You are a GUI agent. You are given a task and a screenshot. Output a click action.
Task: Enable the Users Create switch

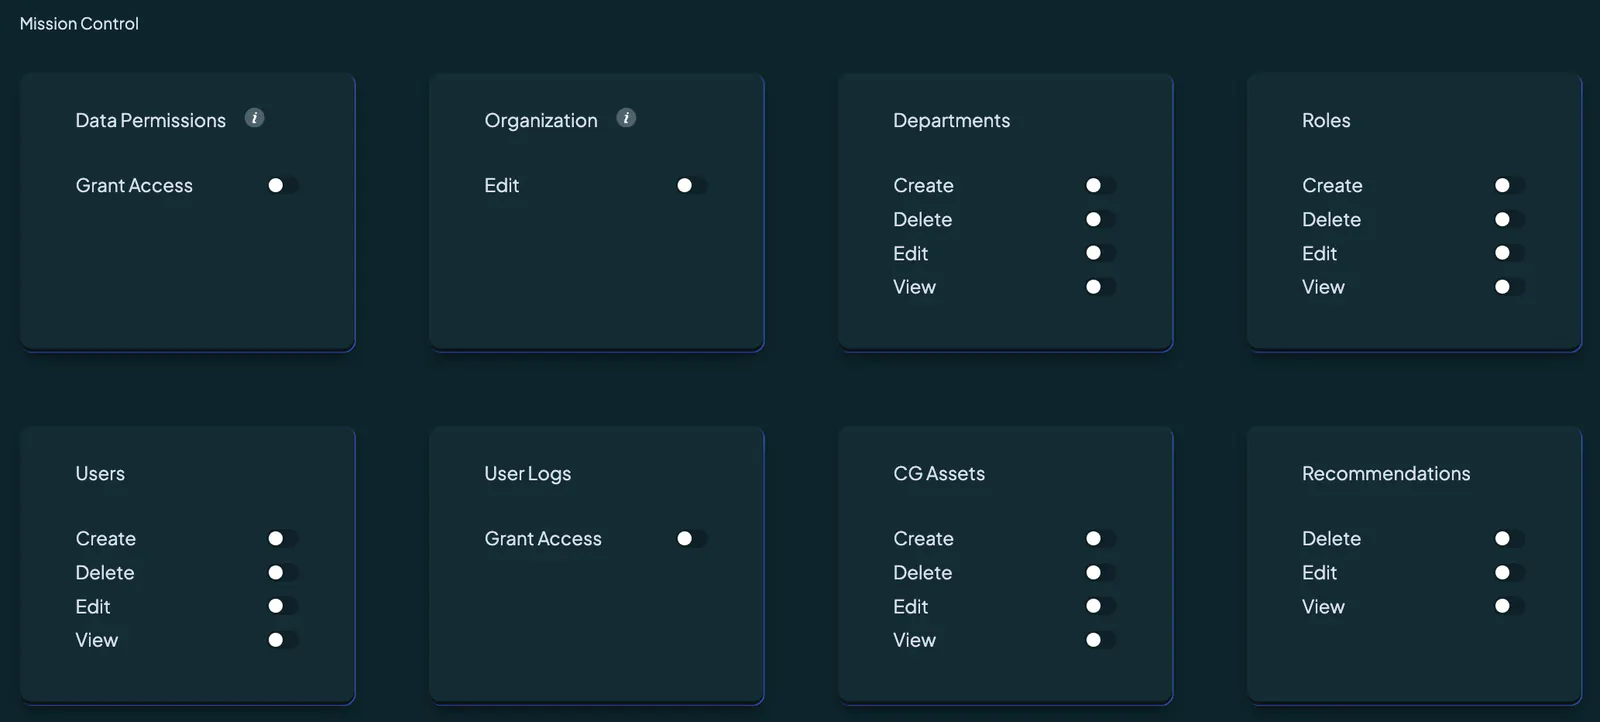click(x=283, y=539)
